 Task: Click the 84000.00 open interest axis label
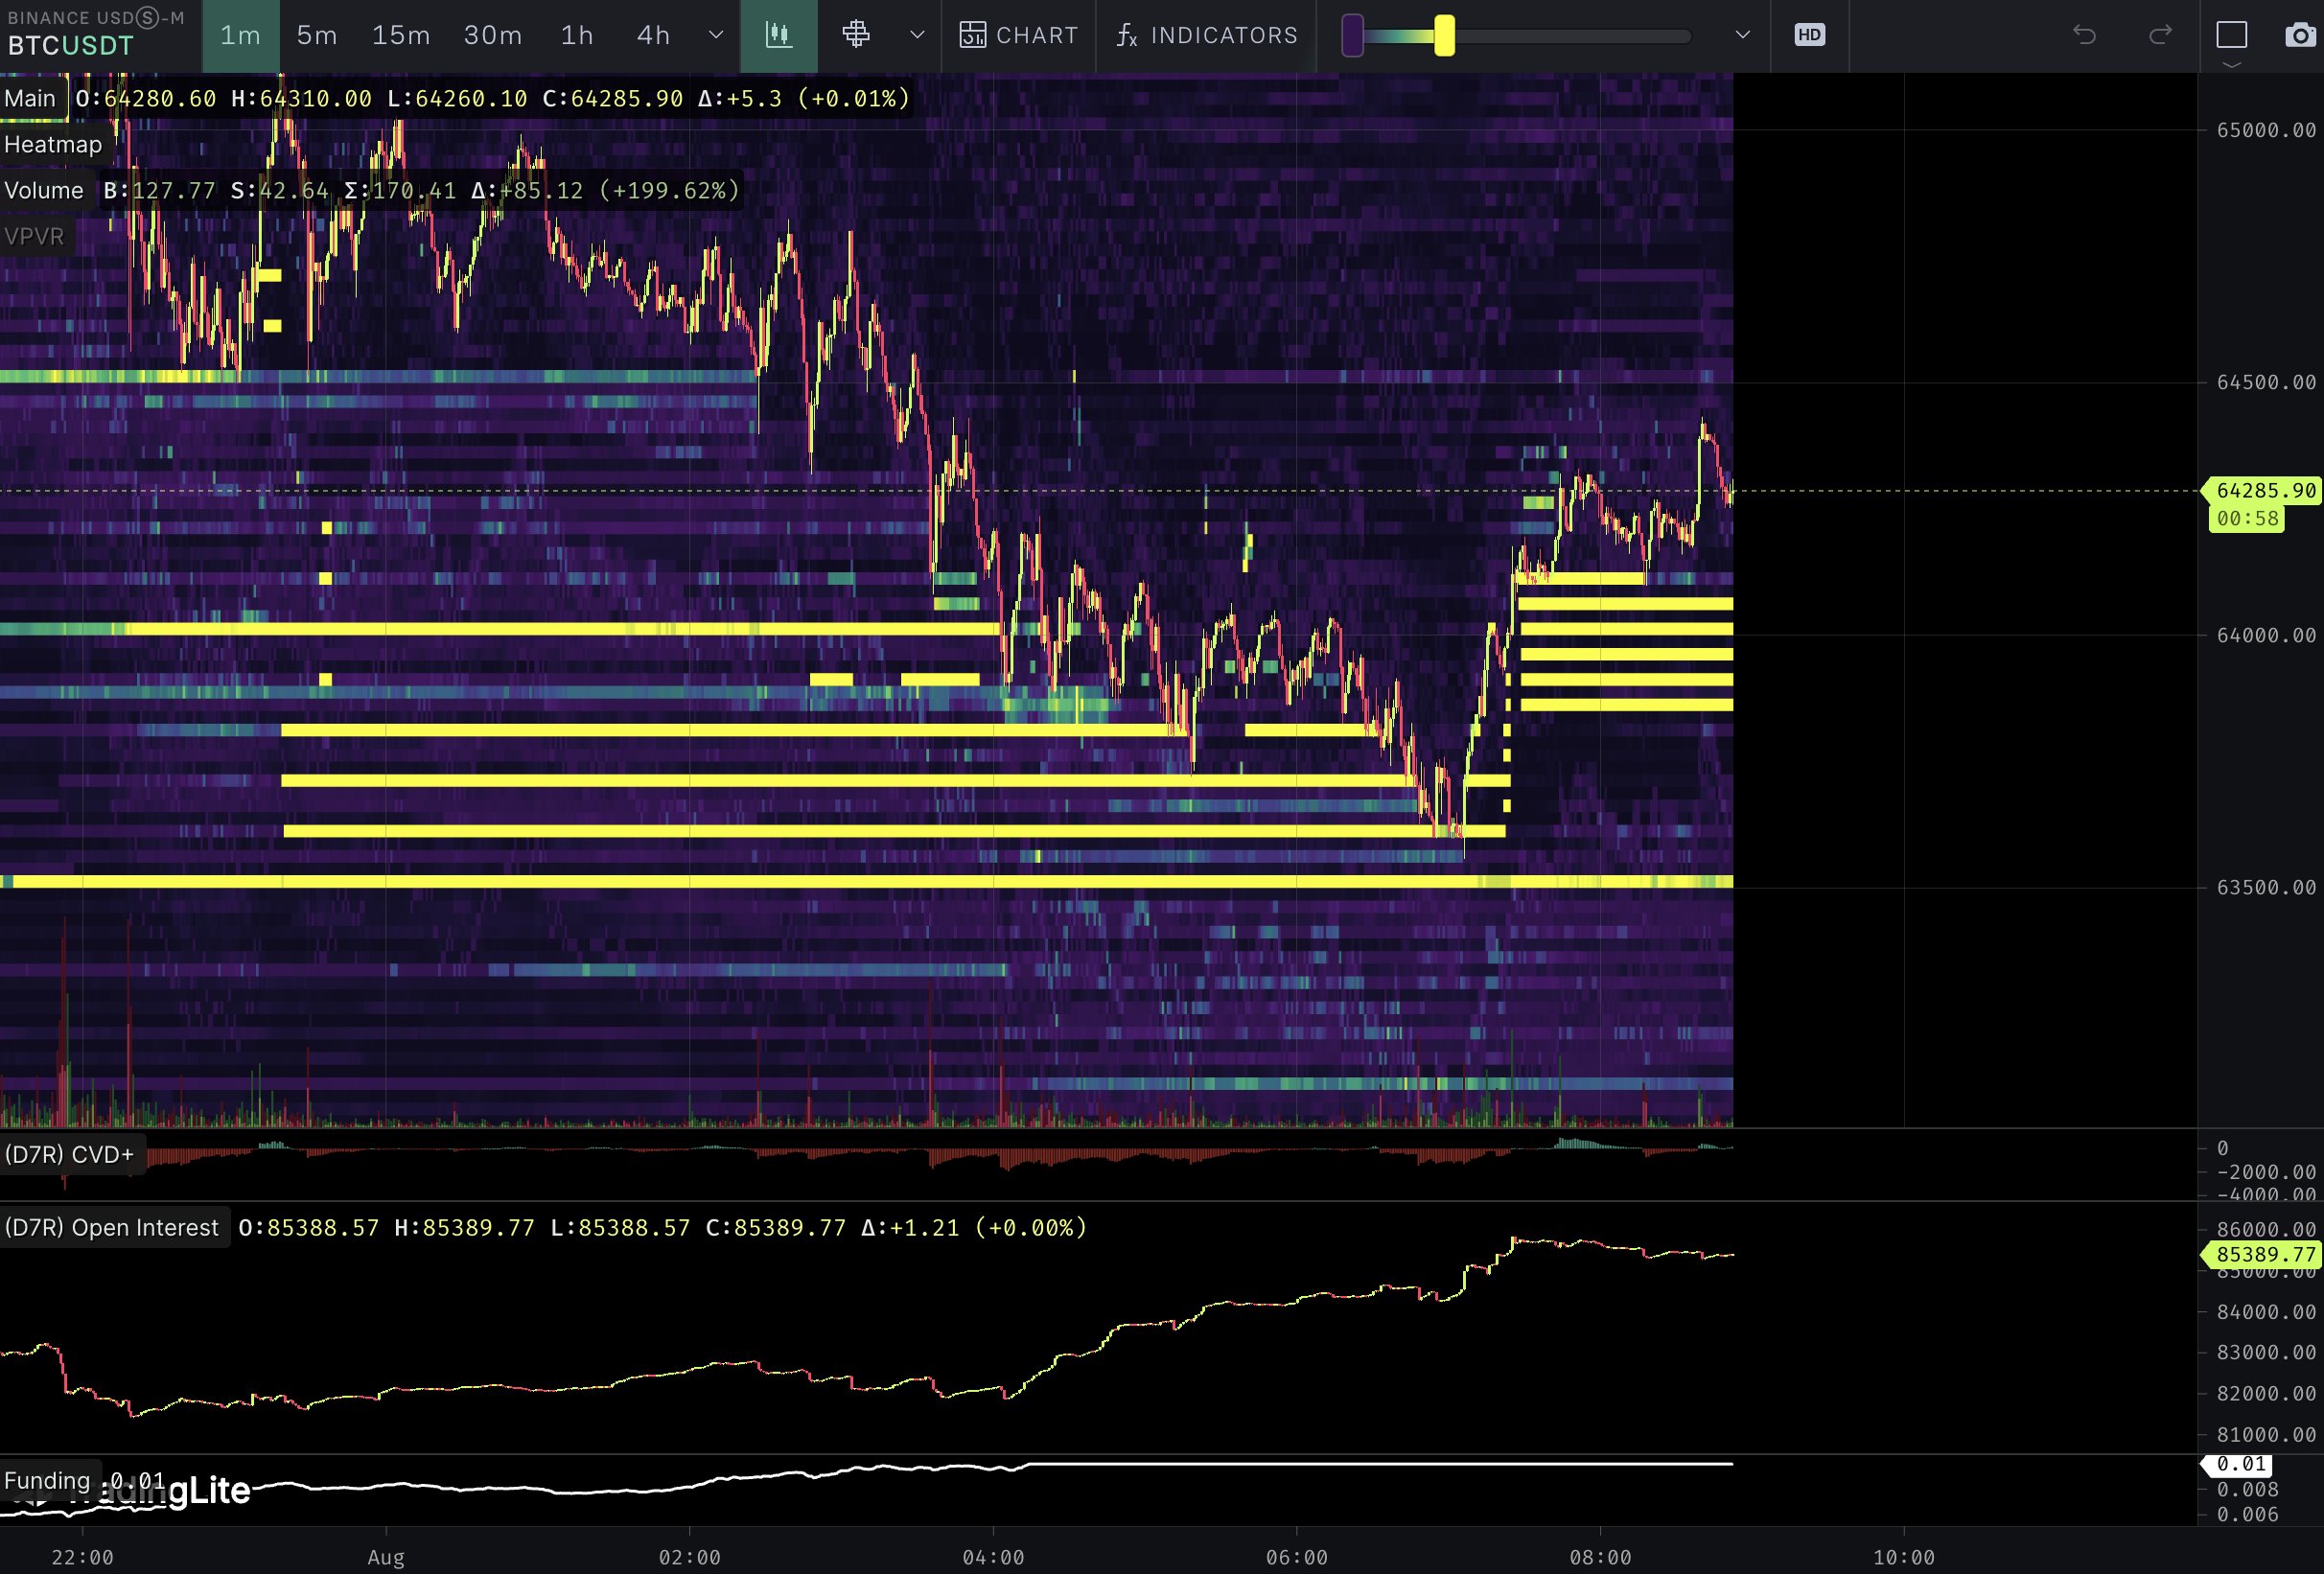tap(2266, 1312)
